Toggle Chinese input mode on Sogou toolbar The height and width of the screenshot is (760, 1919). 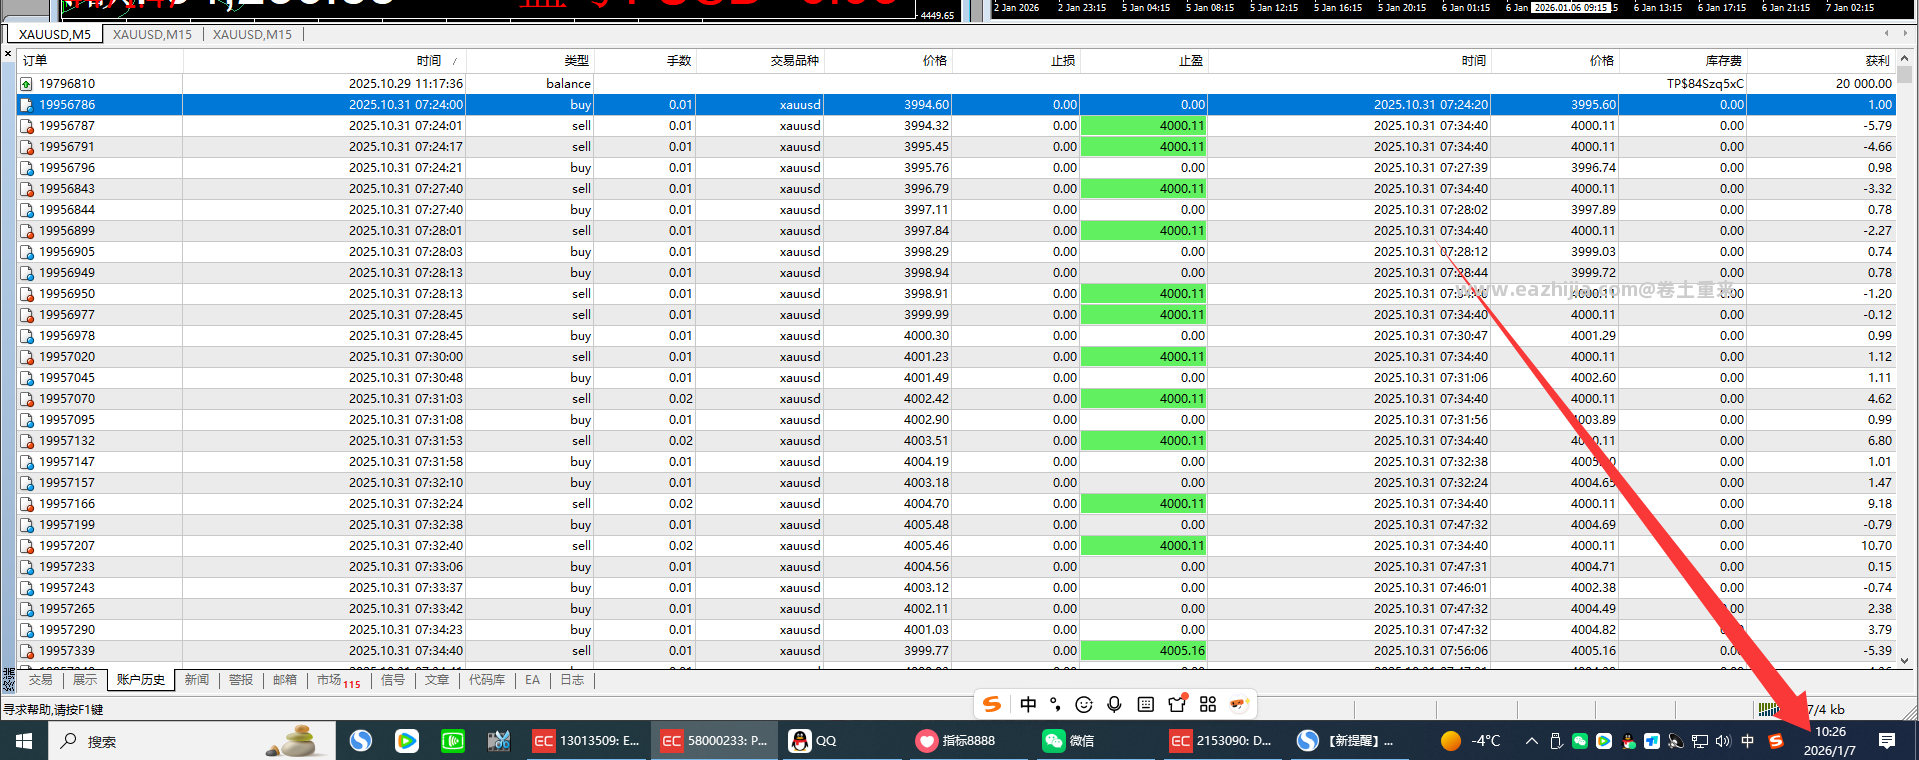(1028, 704)
